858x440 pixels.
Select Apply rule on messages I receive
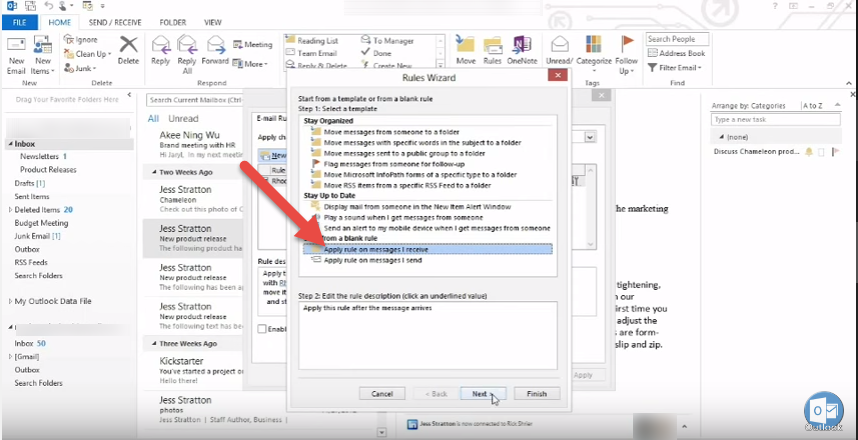click(x=427, y=249)
